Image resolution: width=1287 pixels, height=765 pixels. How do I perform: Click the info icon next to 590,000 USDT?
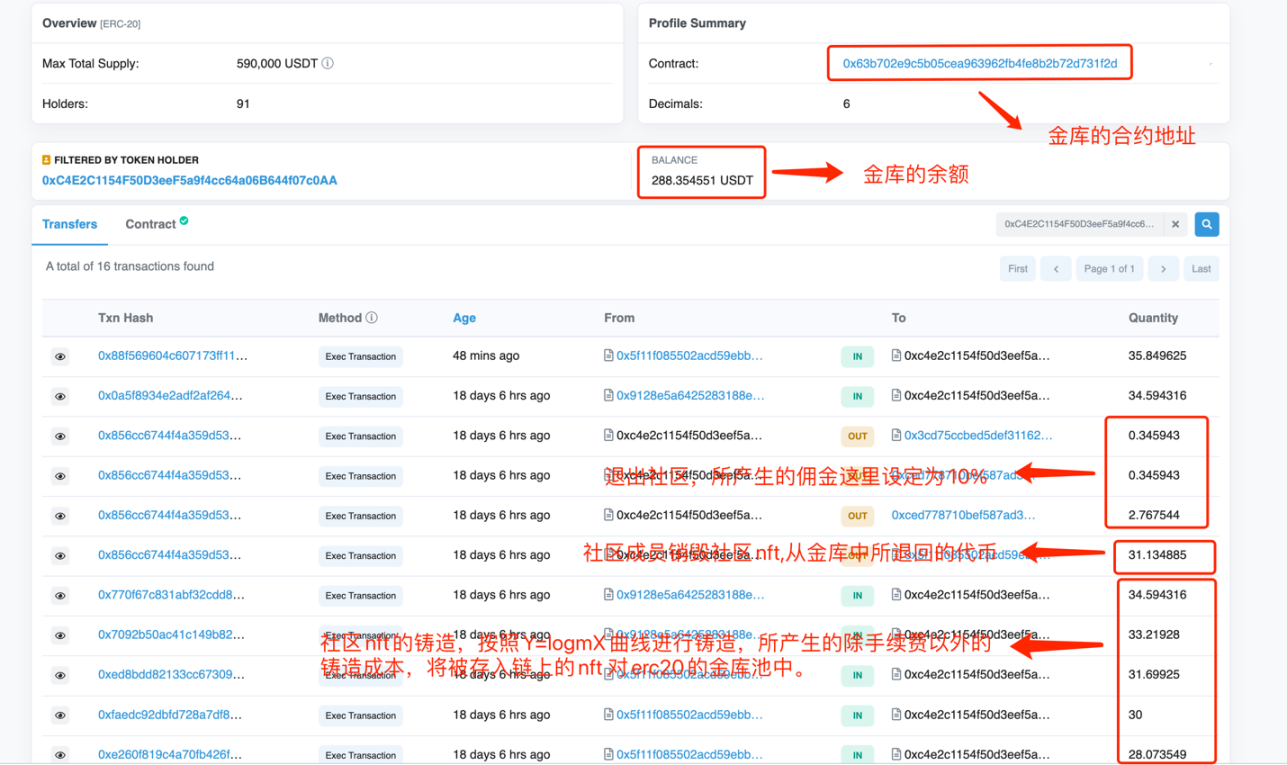coord(328,64)
